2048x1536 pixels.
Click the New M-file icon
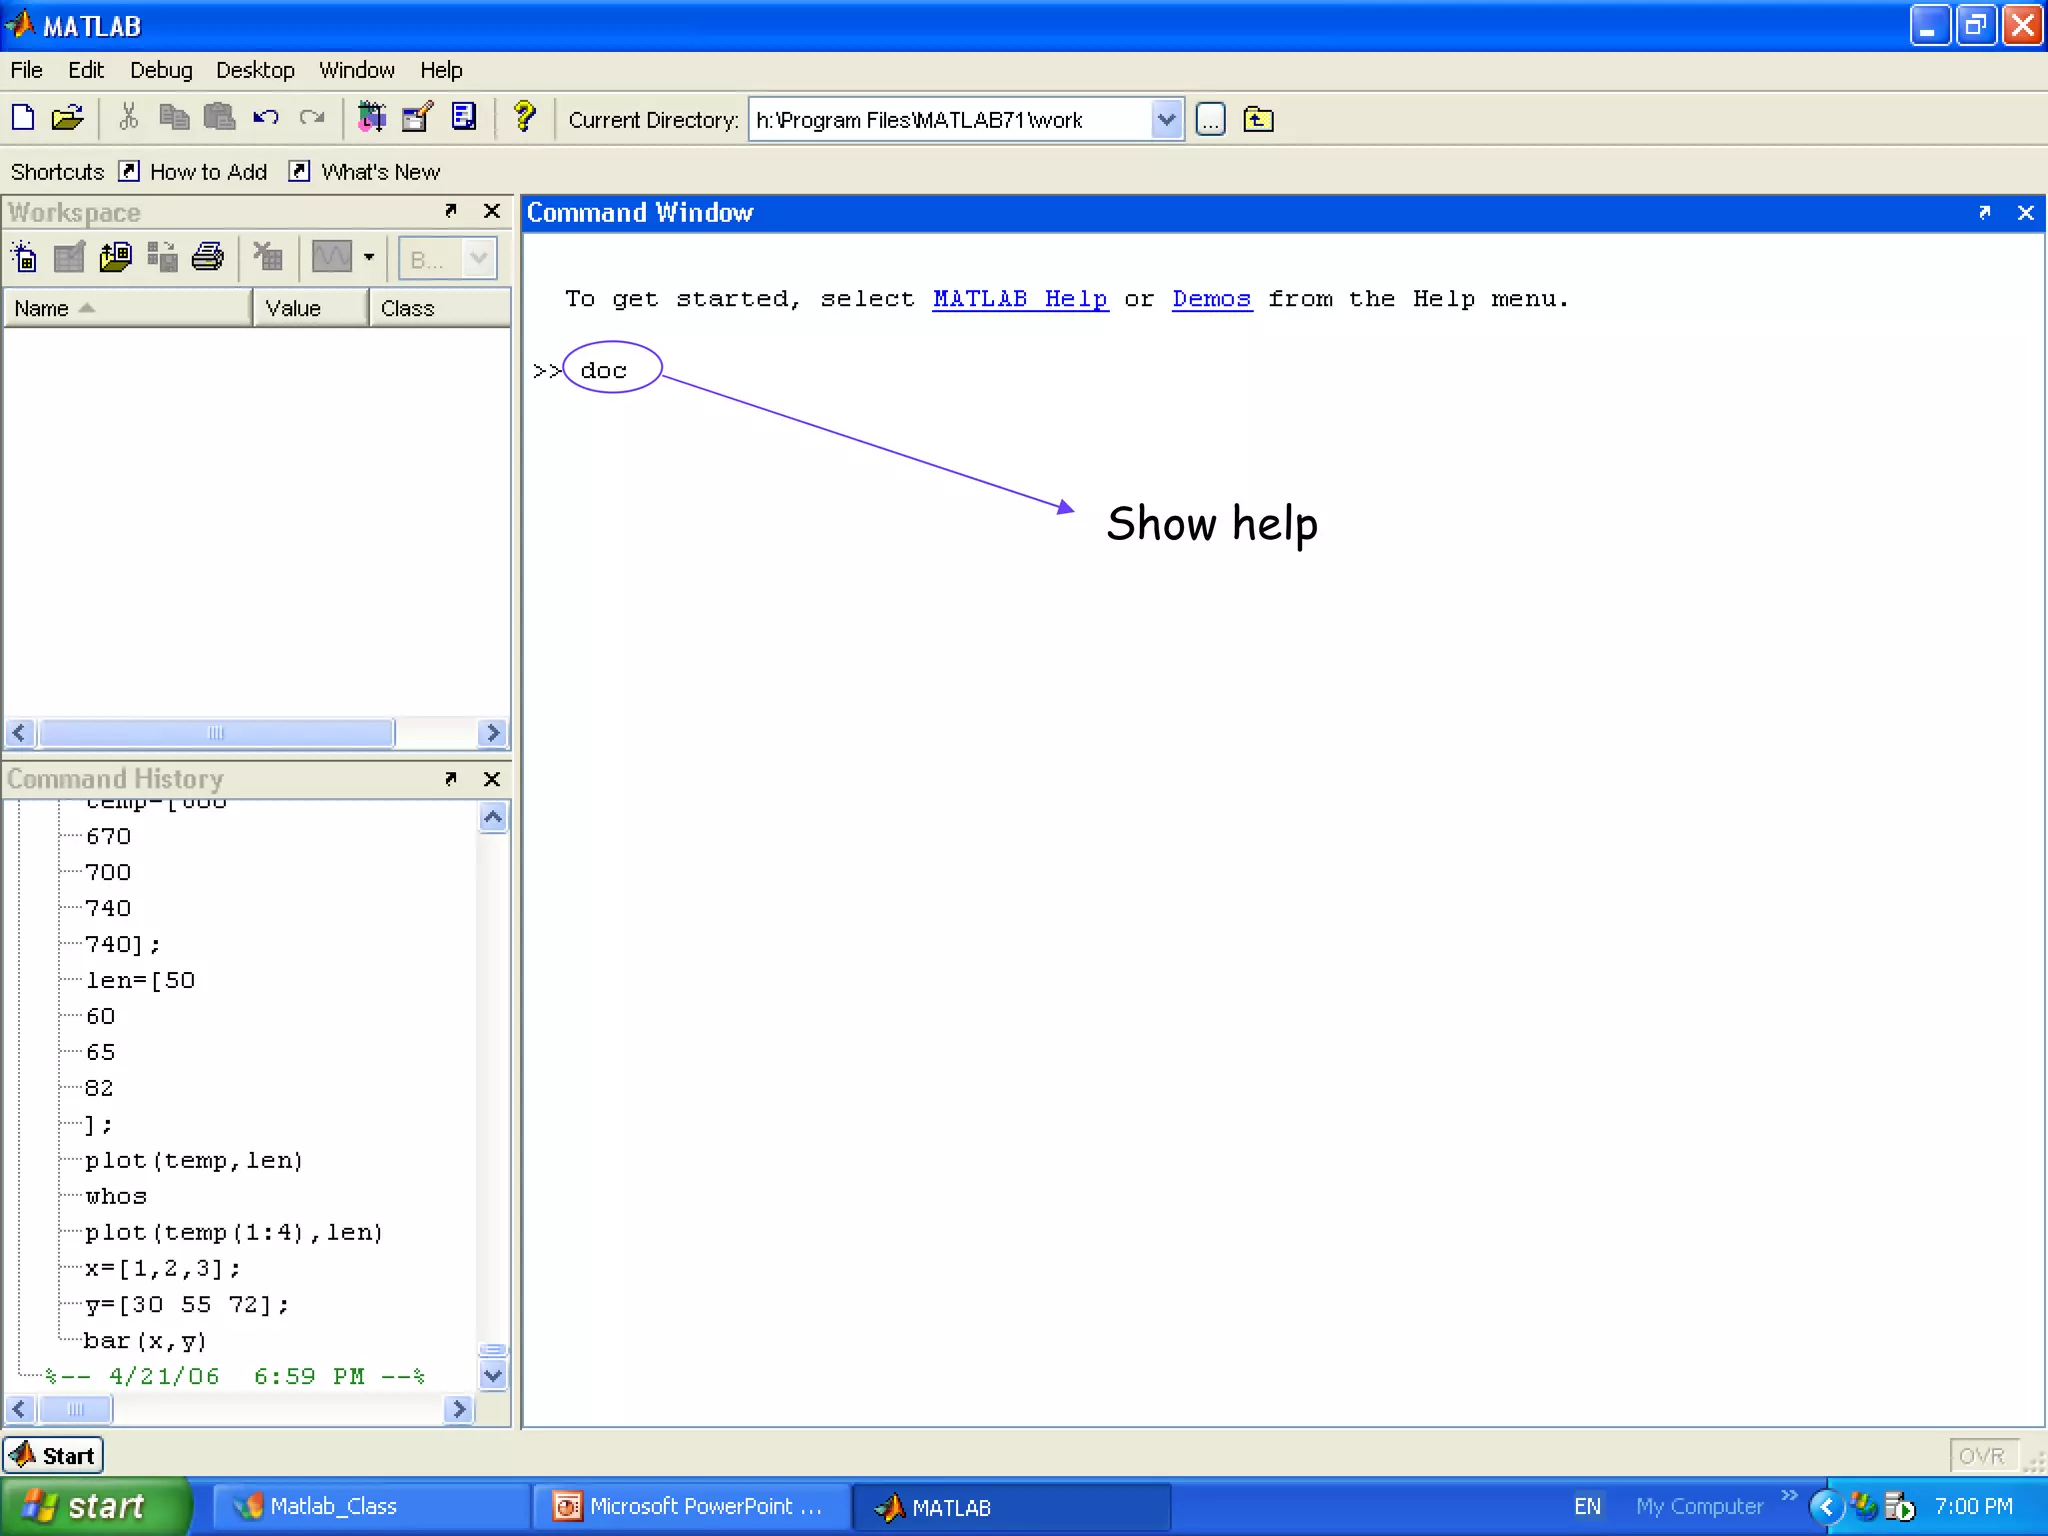pyautogui.click(x=23, y=118)
